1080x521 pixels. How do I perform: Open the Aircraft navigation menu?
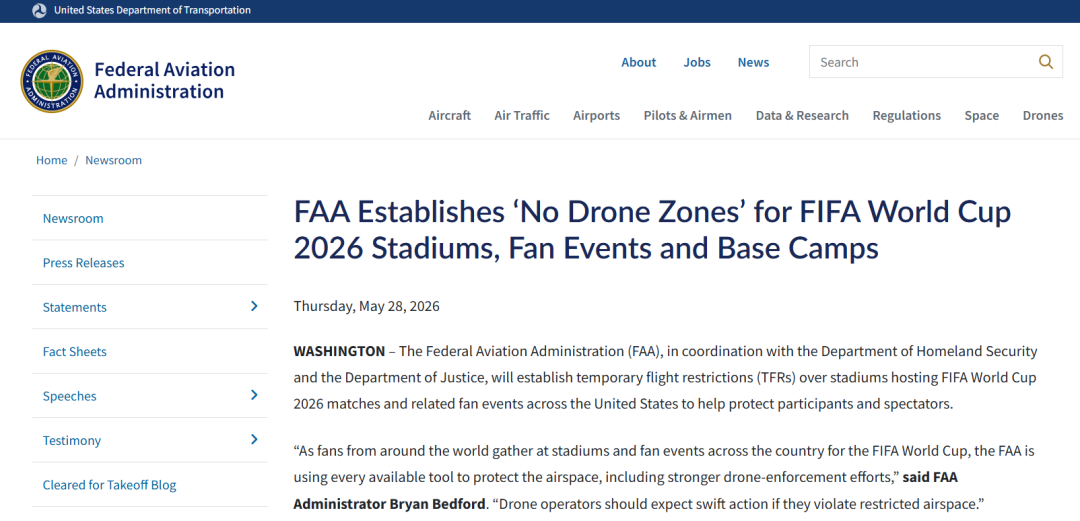pyautogui.click(x=450, y=116)
